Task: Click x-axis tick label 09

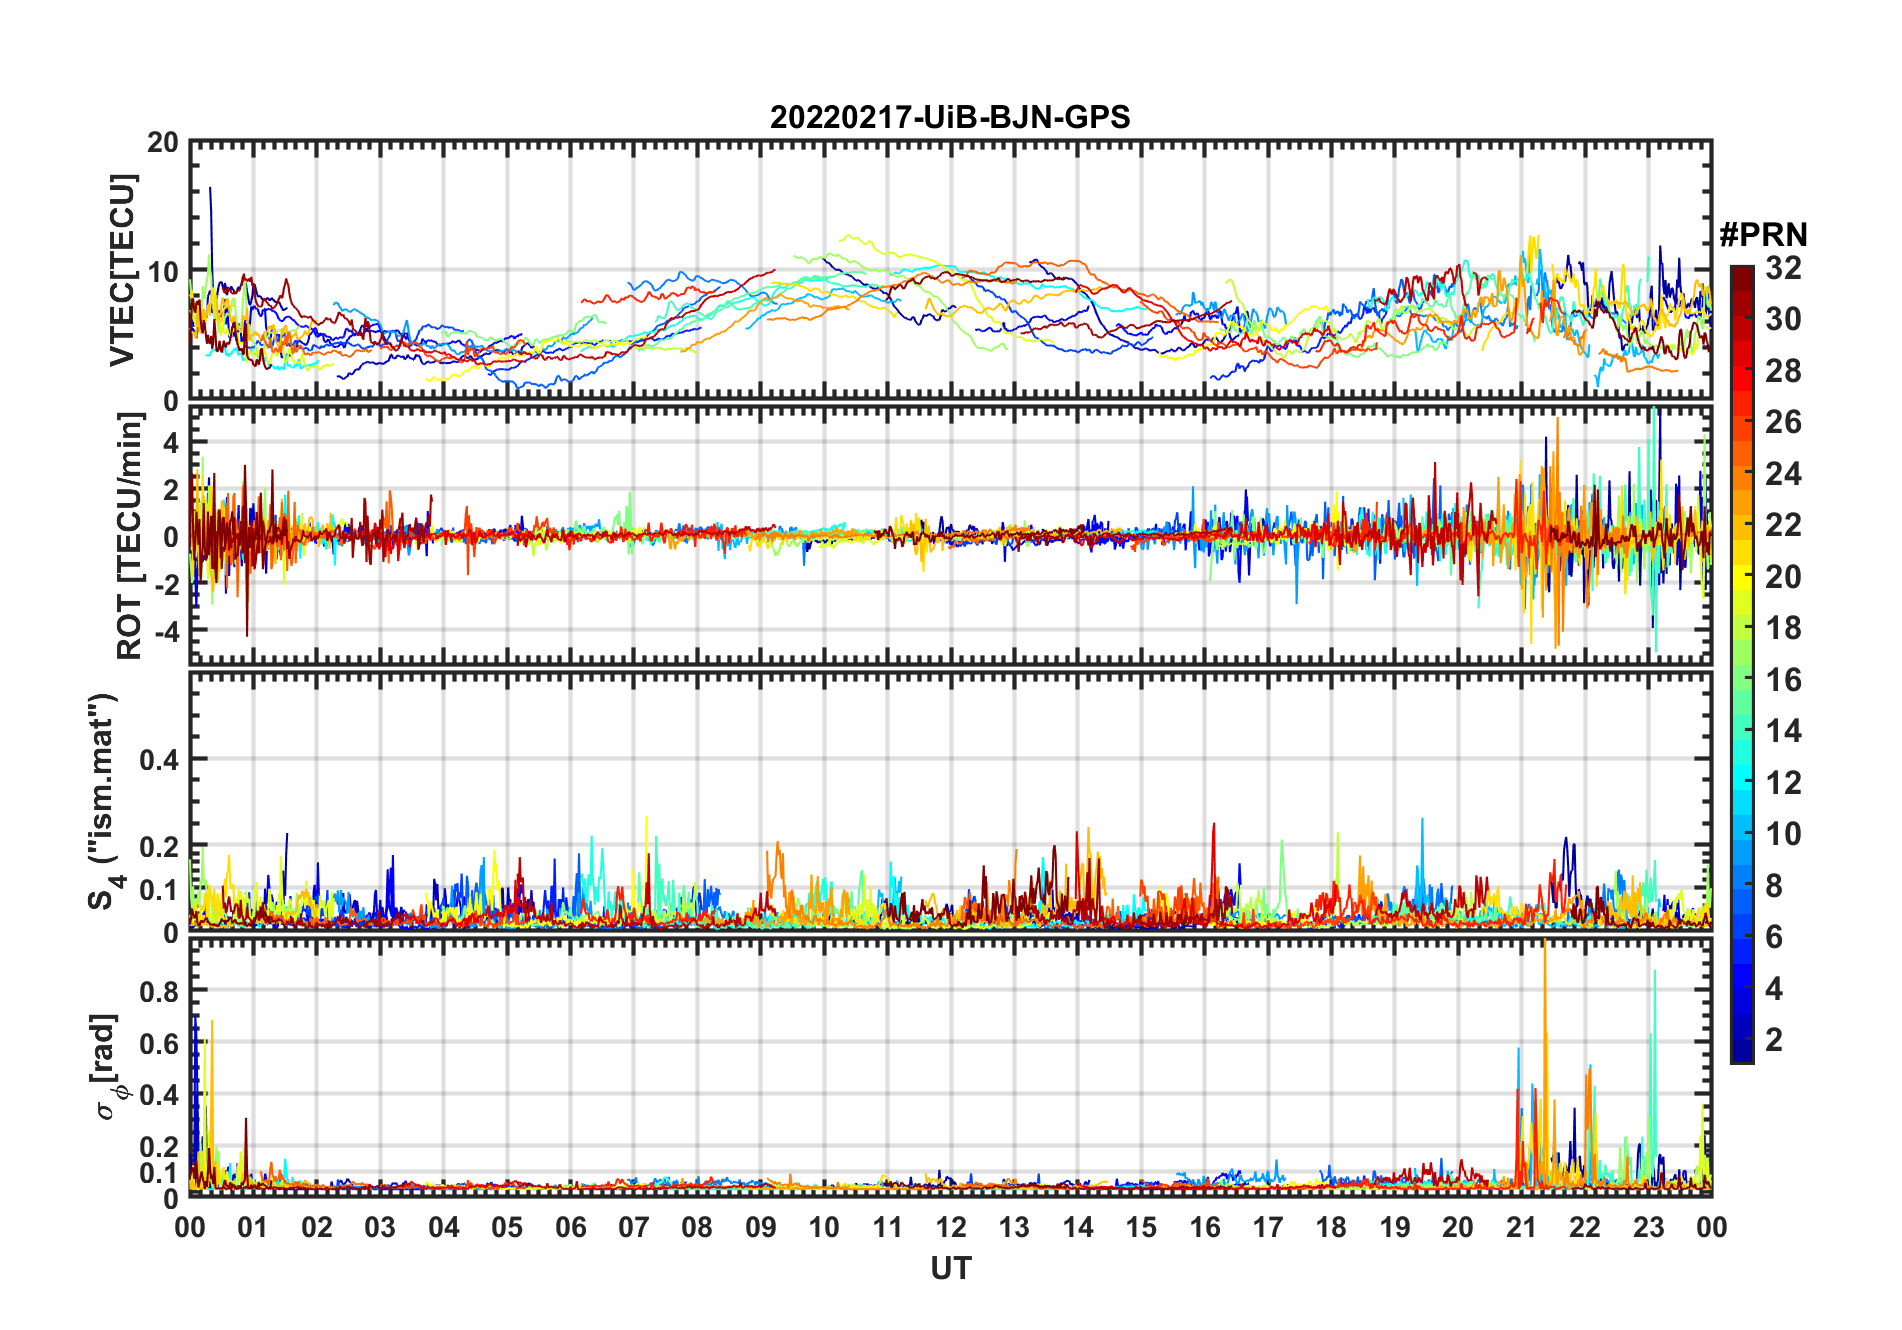Action: (x=761, y=1228)
